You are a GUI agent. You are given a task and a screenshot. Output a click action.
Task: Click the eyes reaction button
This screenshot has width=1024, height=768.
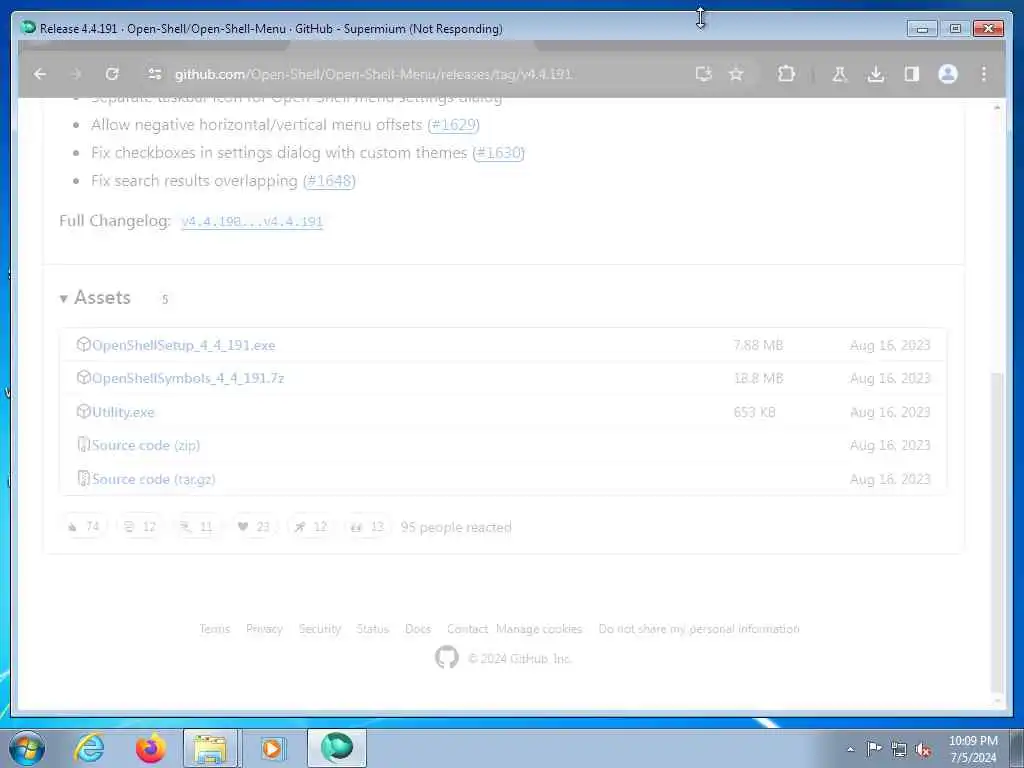pos(367,526)
